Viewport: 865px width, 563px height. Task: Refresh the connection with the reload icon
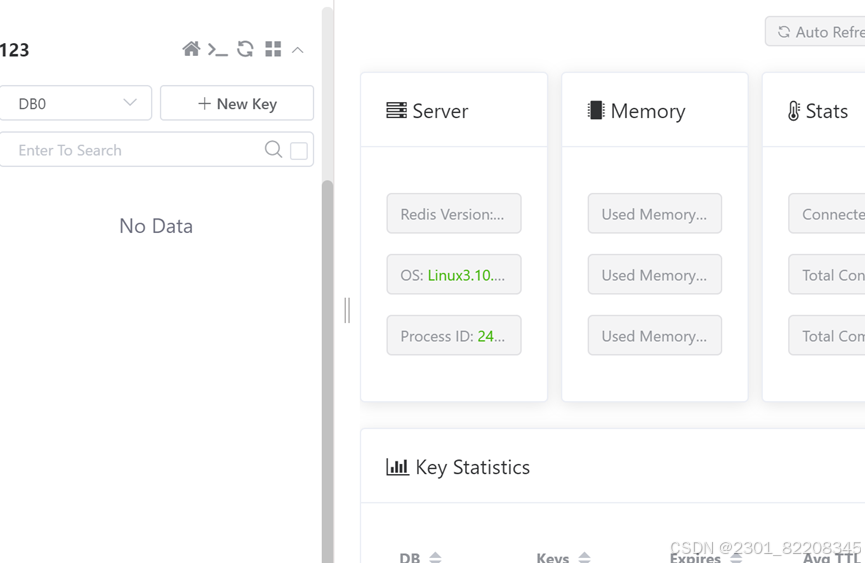[245, 49]
